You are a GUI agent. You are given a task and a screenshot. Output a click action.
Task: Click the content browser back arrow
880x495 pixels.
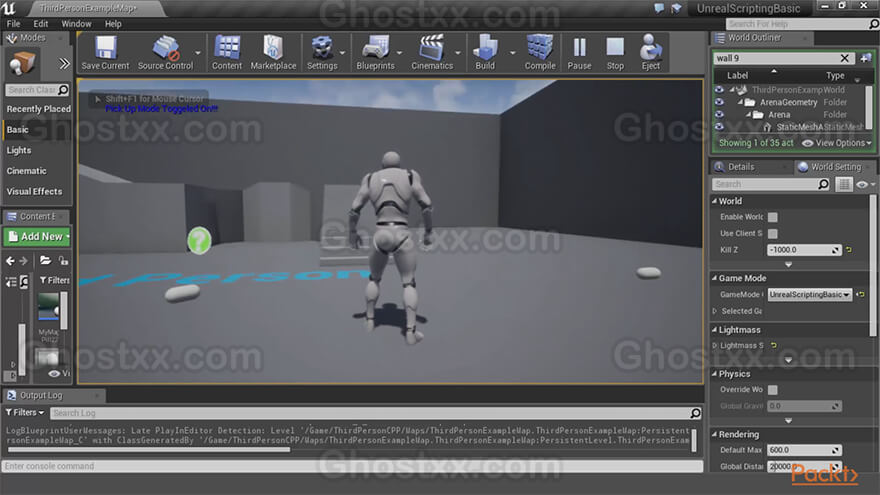11,261
